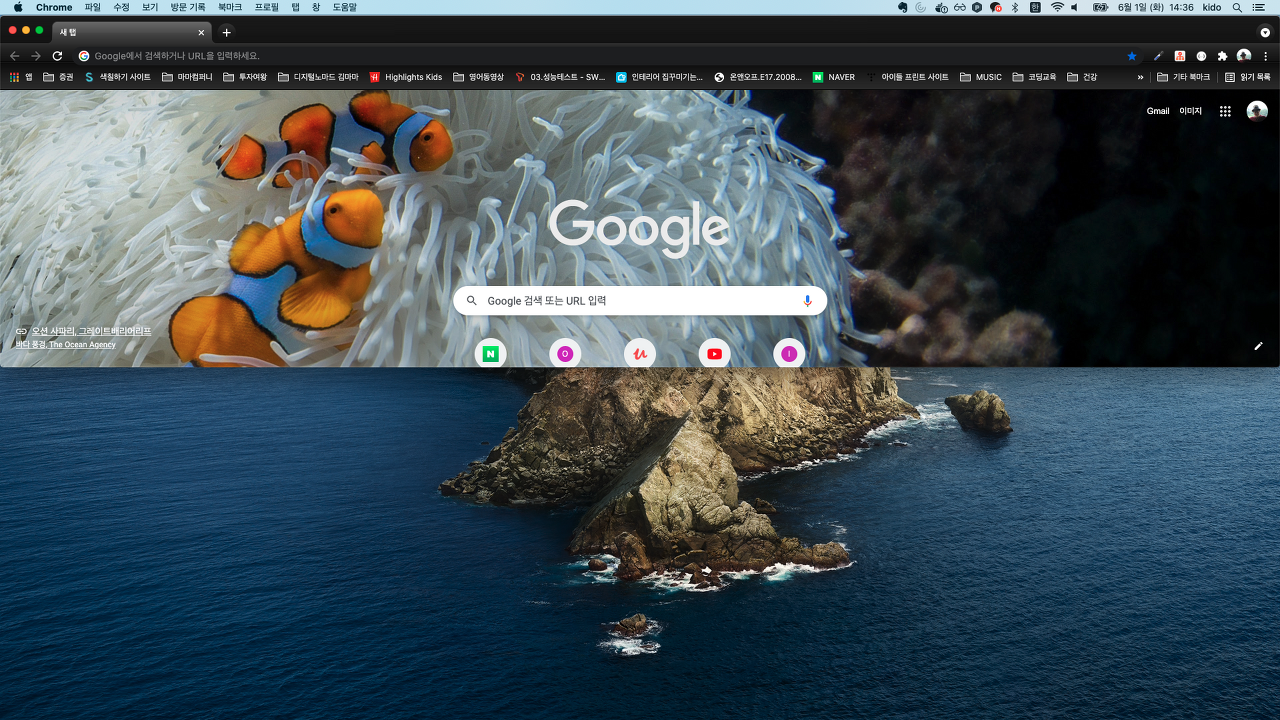1280x720 pixels.
Task: Open macOS Spotlight search icon
Action: (x=1237, y=7)
